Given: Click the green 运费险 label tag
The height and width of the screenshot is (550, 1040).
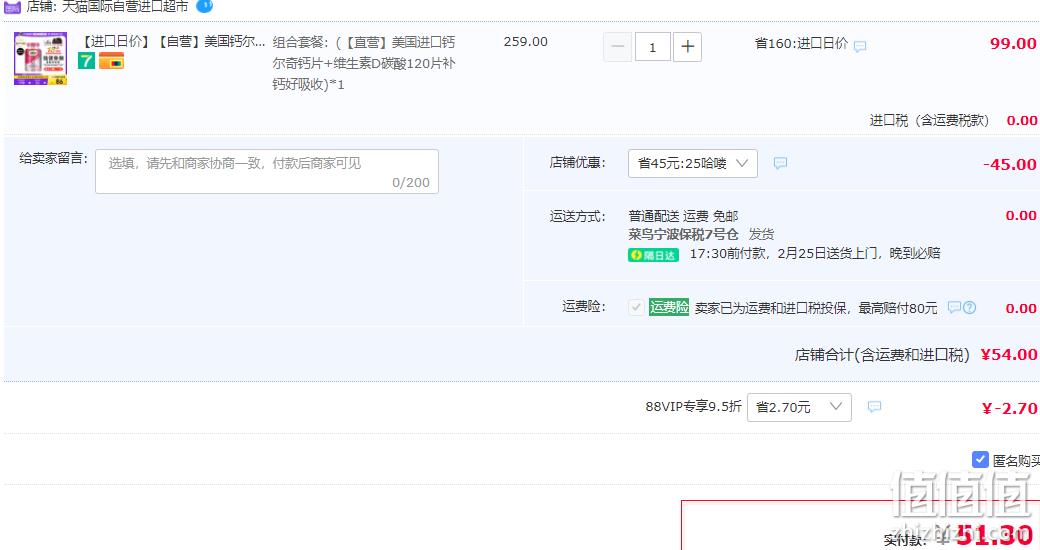Looking at the screenshot, I should tap(669, 307).
